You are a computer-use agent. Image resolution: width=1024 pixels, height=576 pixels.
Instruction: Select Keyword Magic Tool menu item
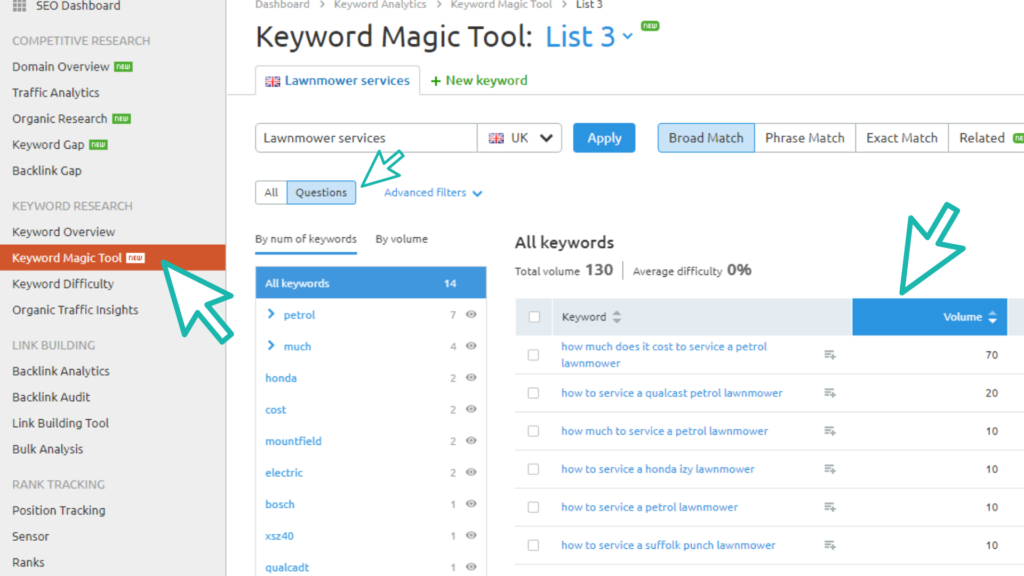113,258
